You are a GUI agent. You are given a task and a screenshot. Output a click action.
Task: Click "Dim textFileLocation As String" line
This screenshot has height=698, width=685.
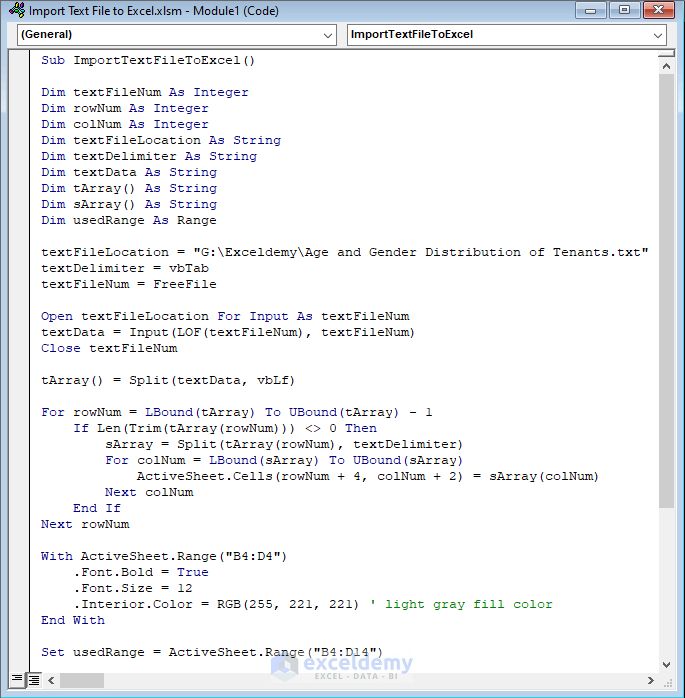pyautogui.click(x=161, y=140)
